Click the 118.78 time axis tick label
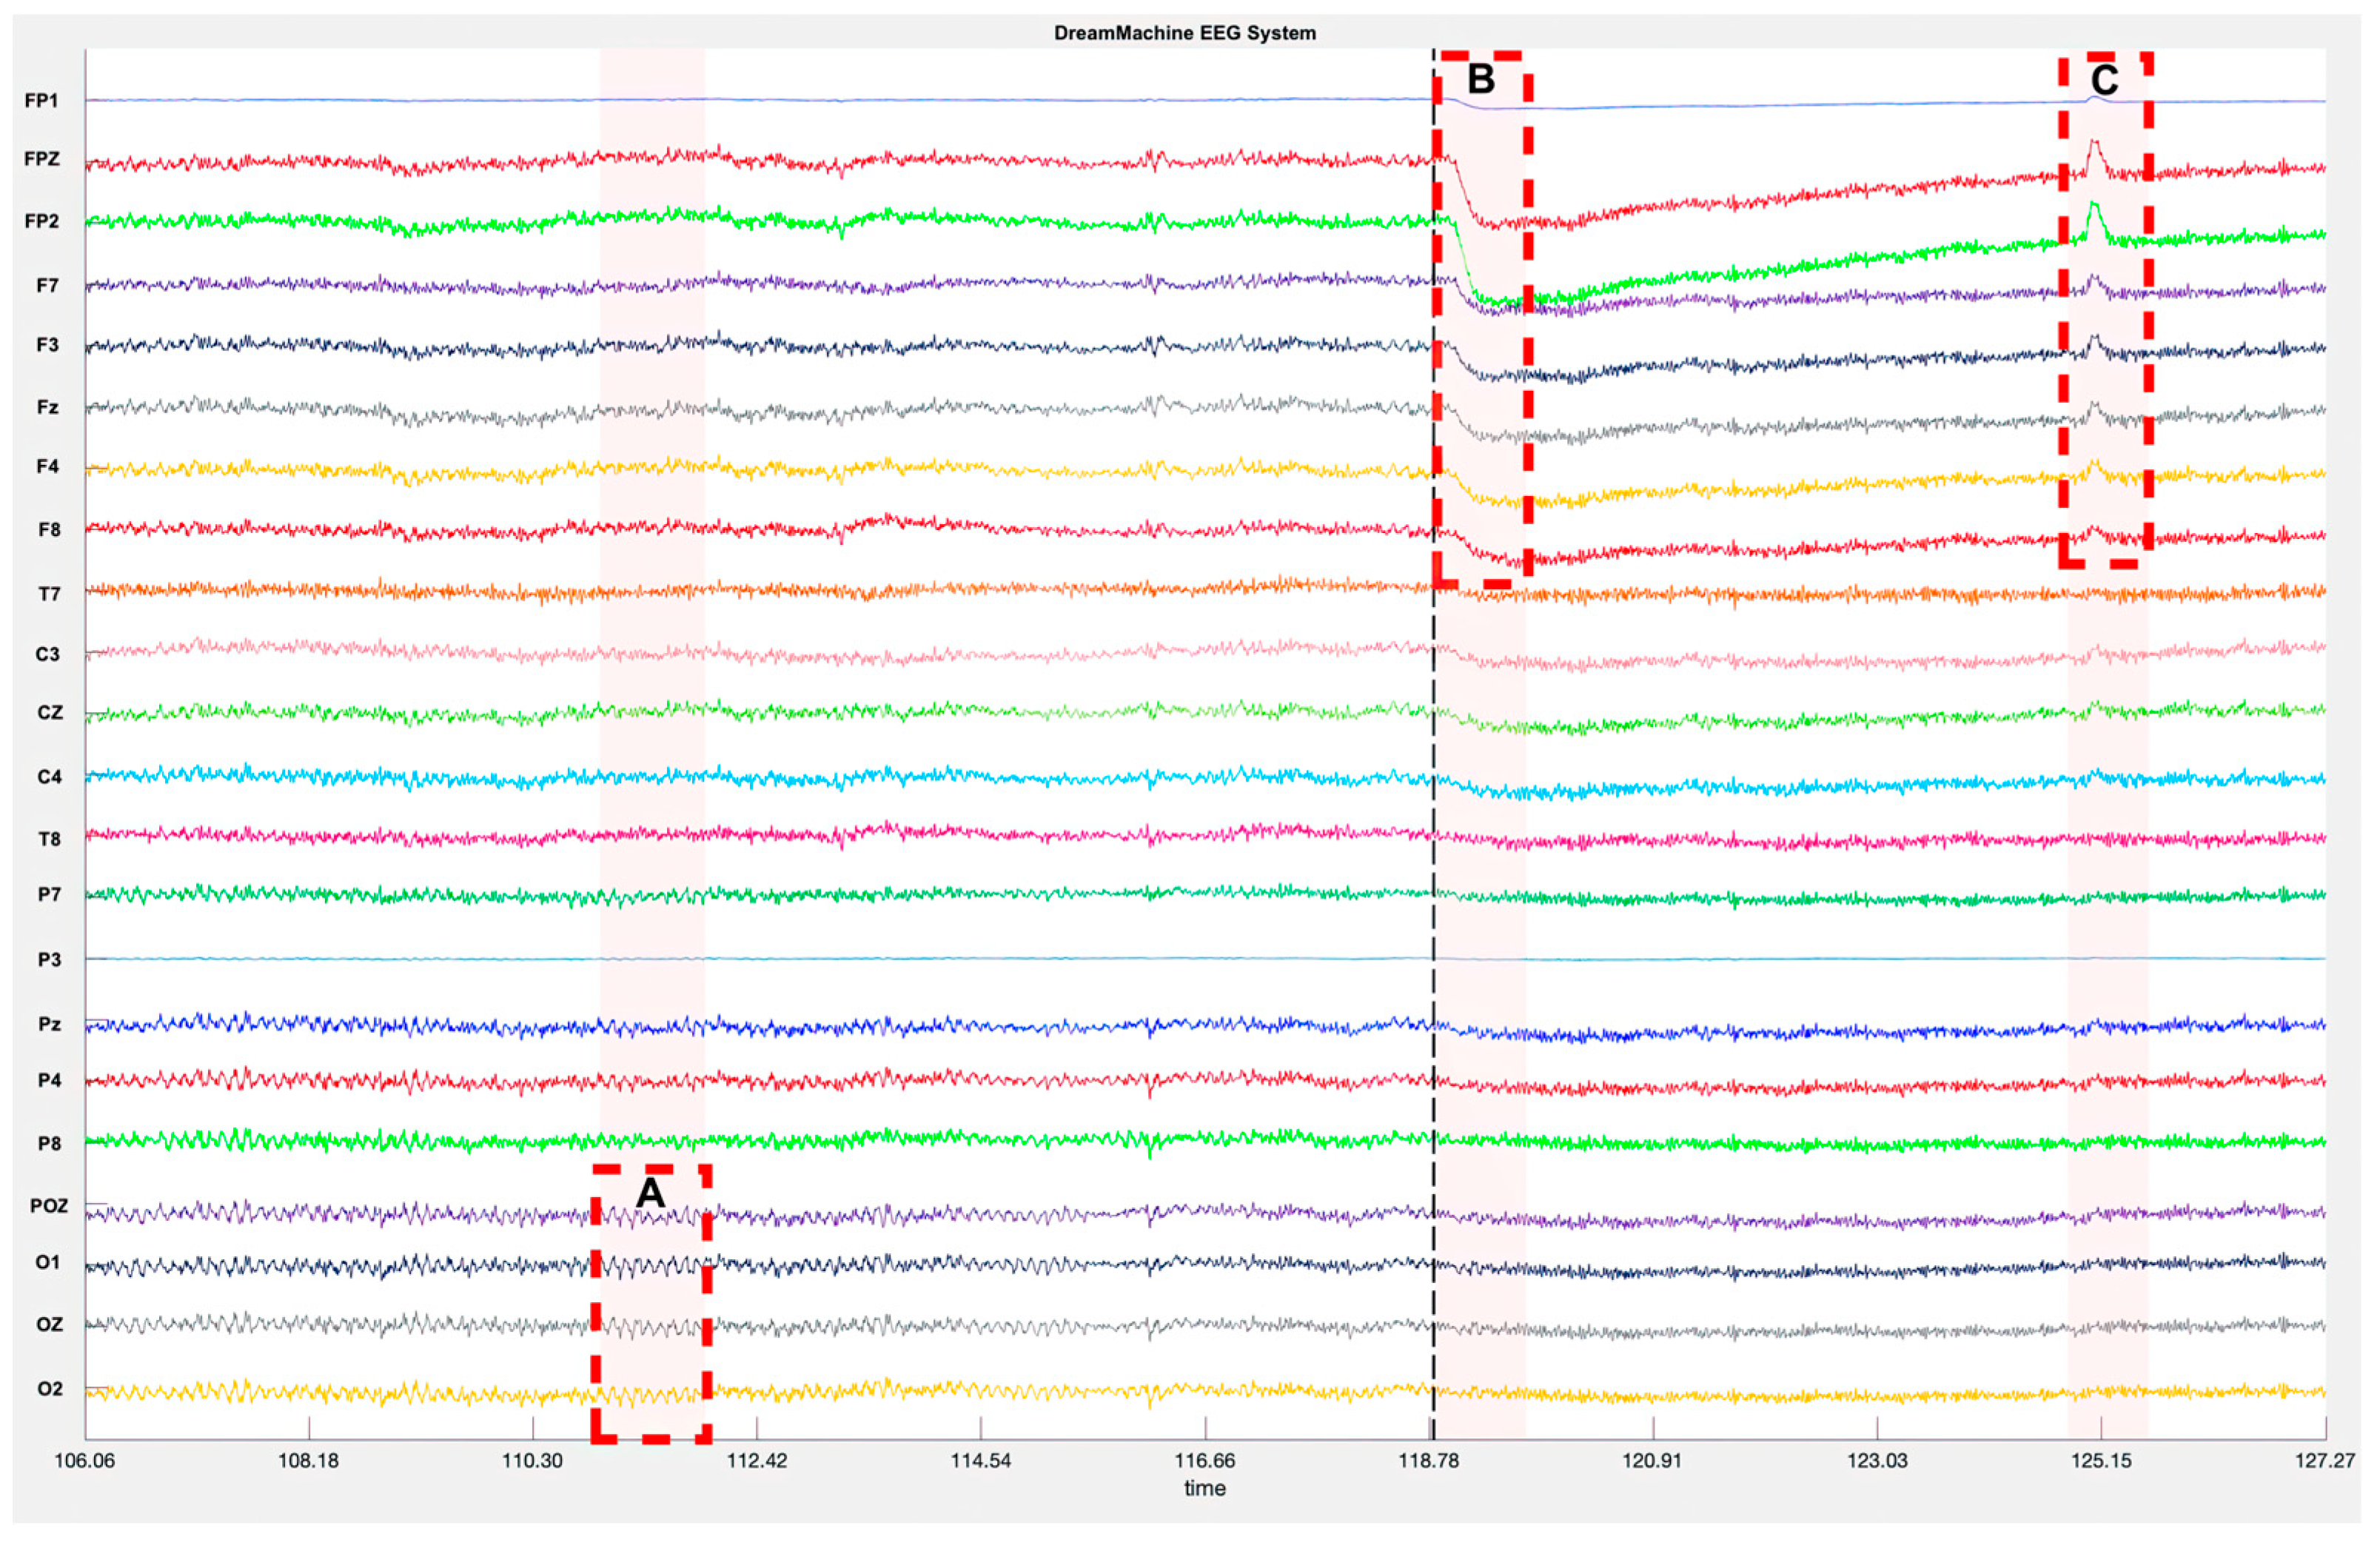Viewport: 2380px width, 1548px height. 1428,1461
